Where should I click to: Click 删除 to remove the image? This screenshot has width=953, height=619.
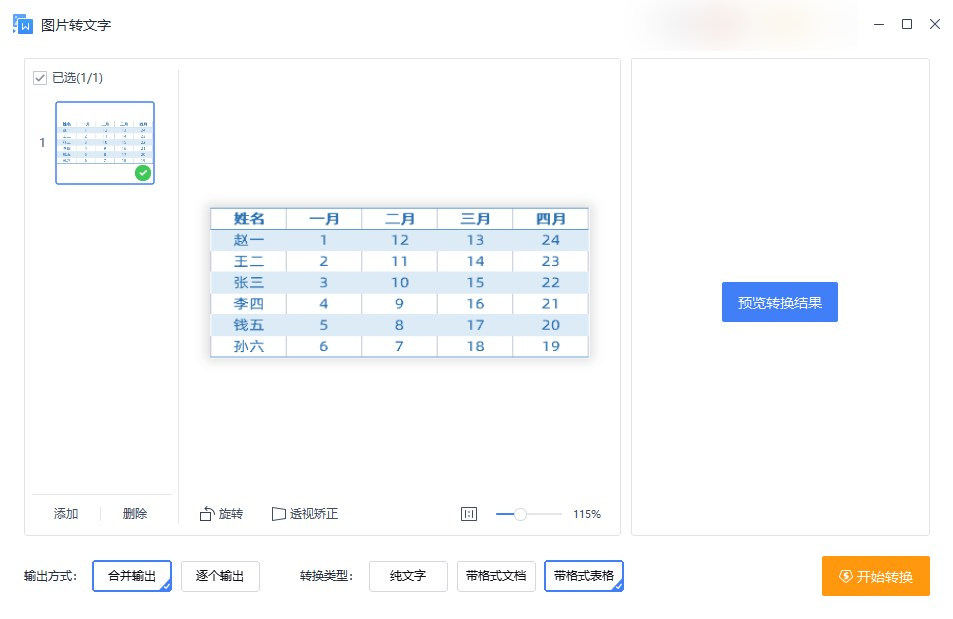(x=135, y=513)
